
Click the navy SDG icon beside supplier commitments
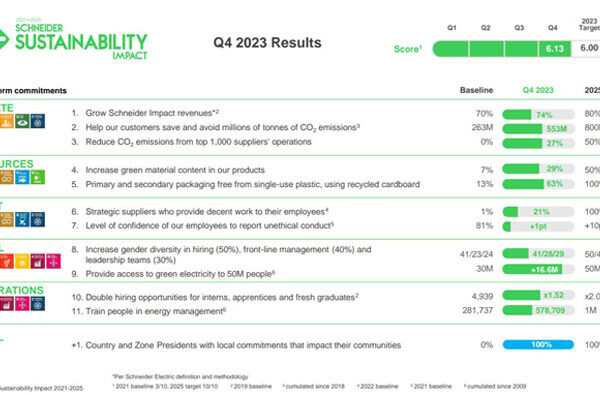coord(38,219)
